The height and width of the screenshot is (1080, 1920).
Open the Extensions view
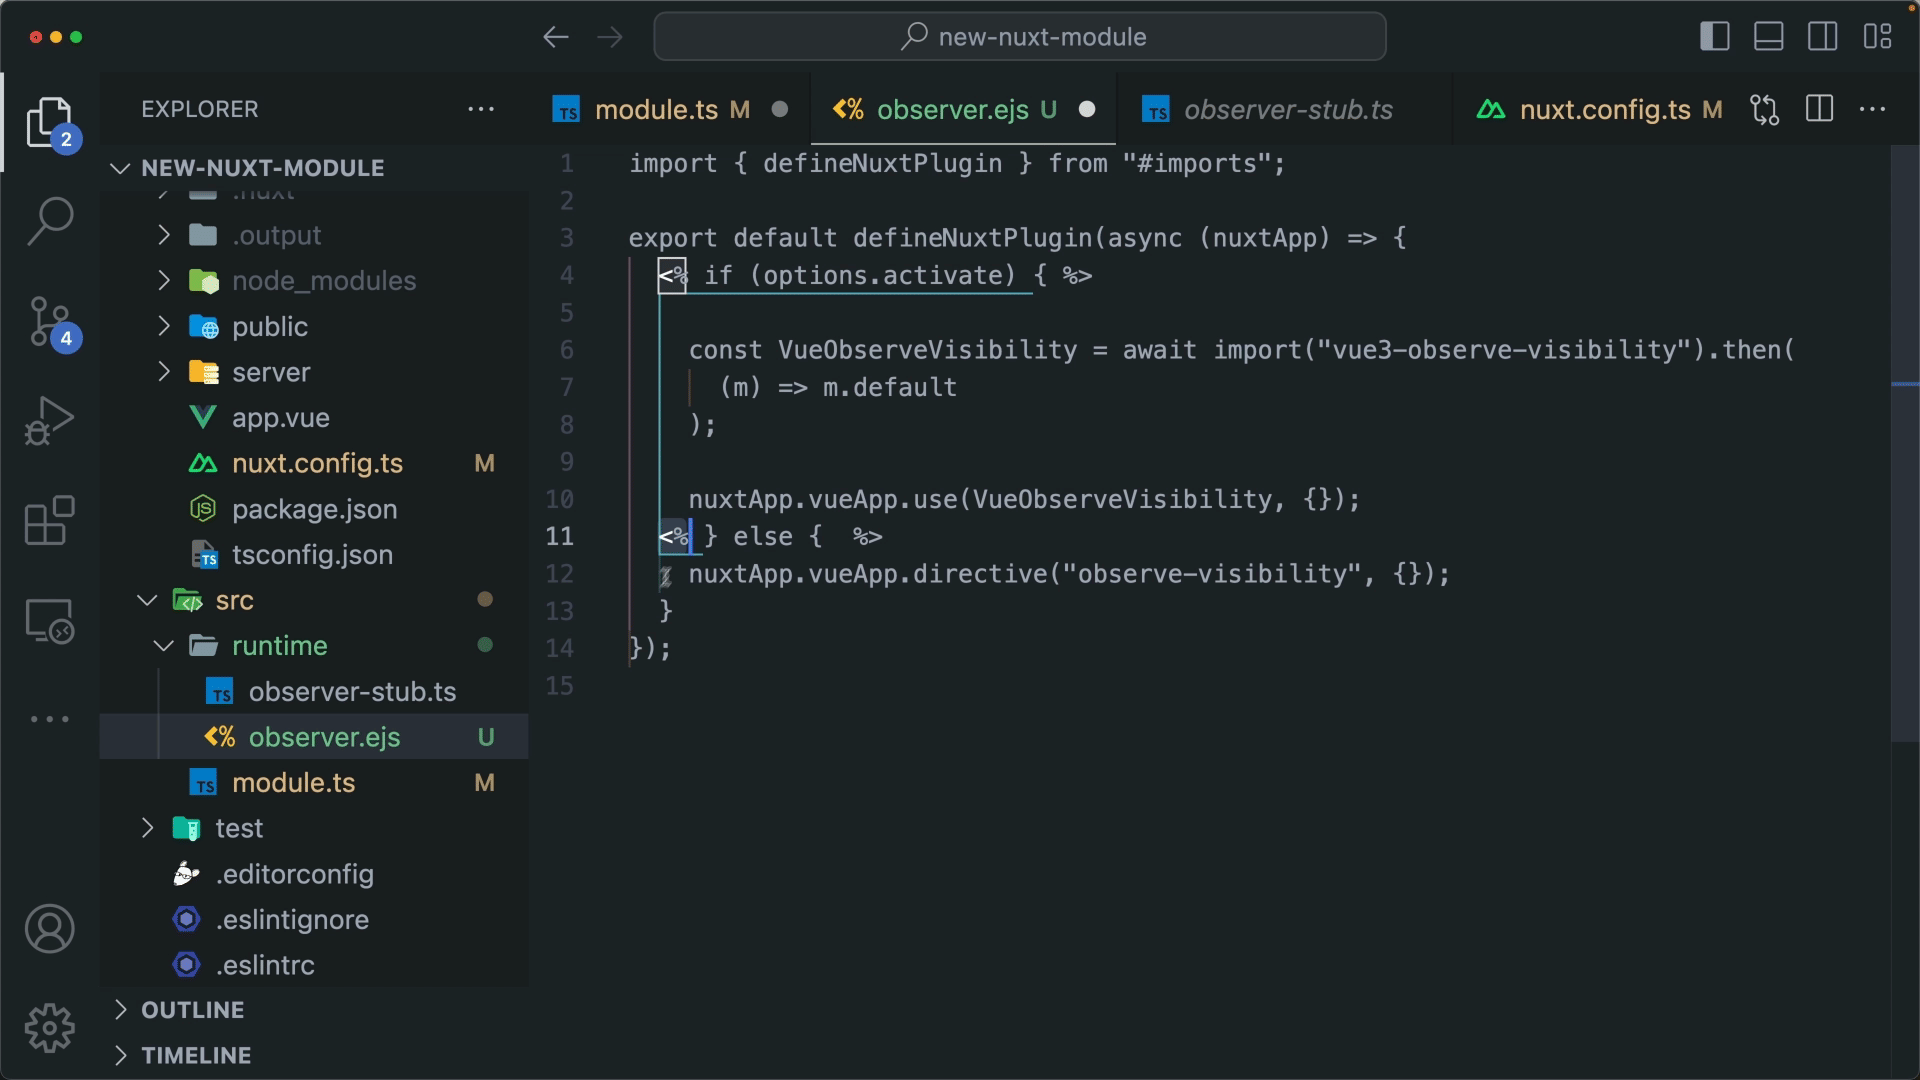50,521
